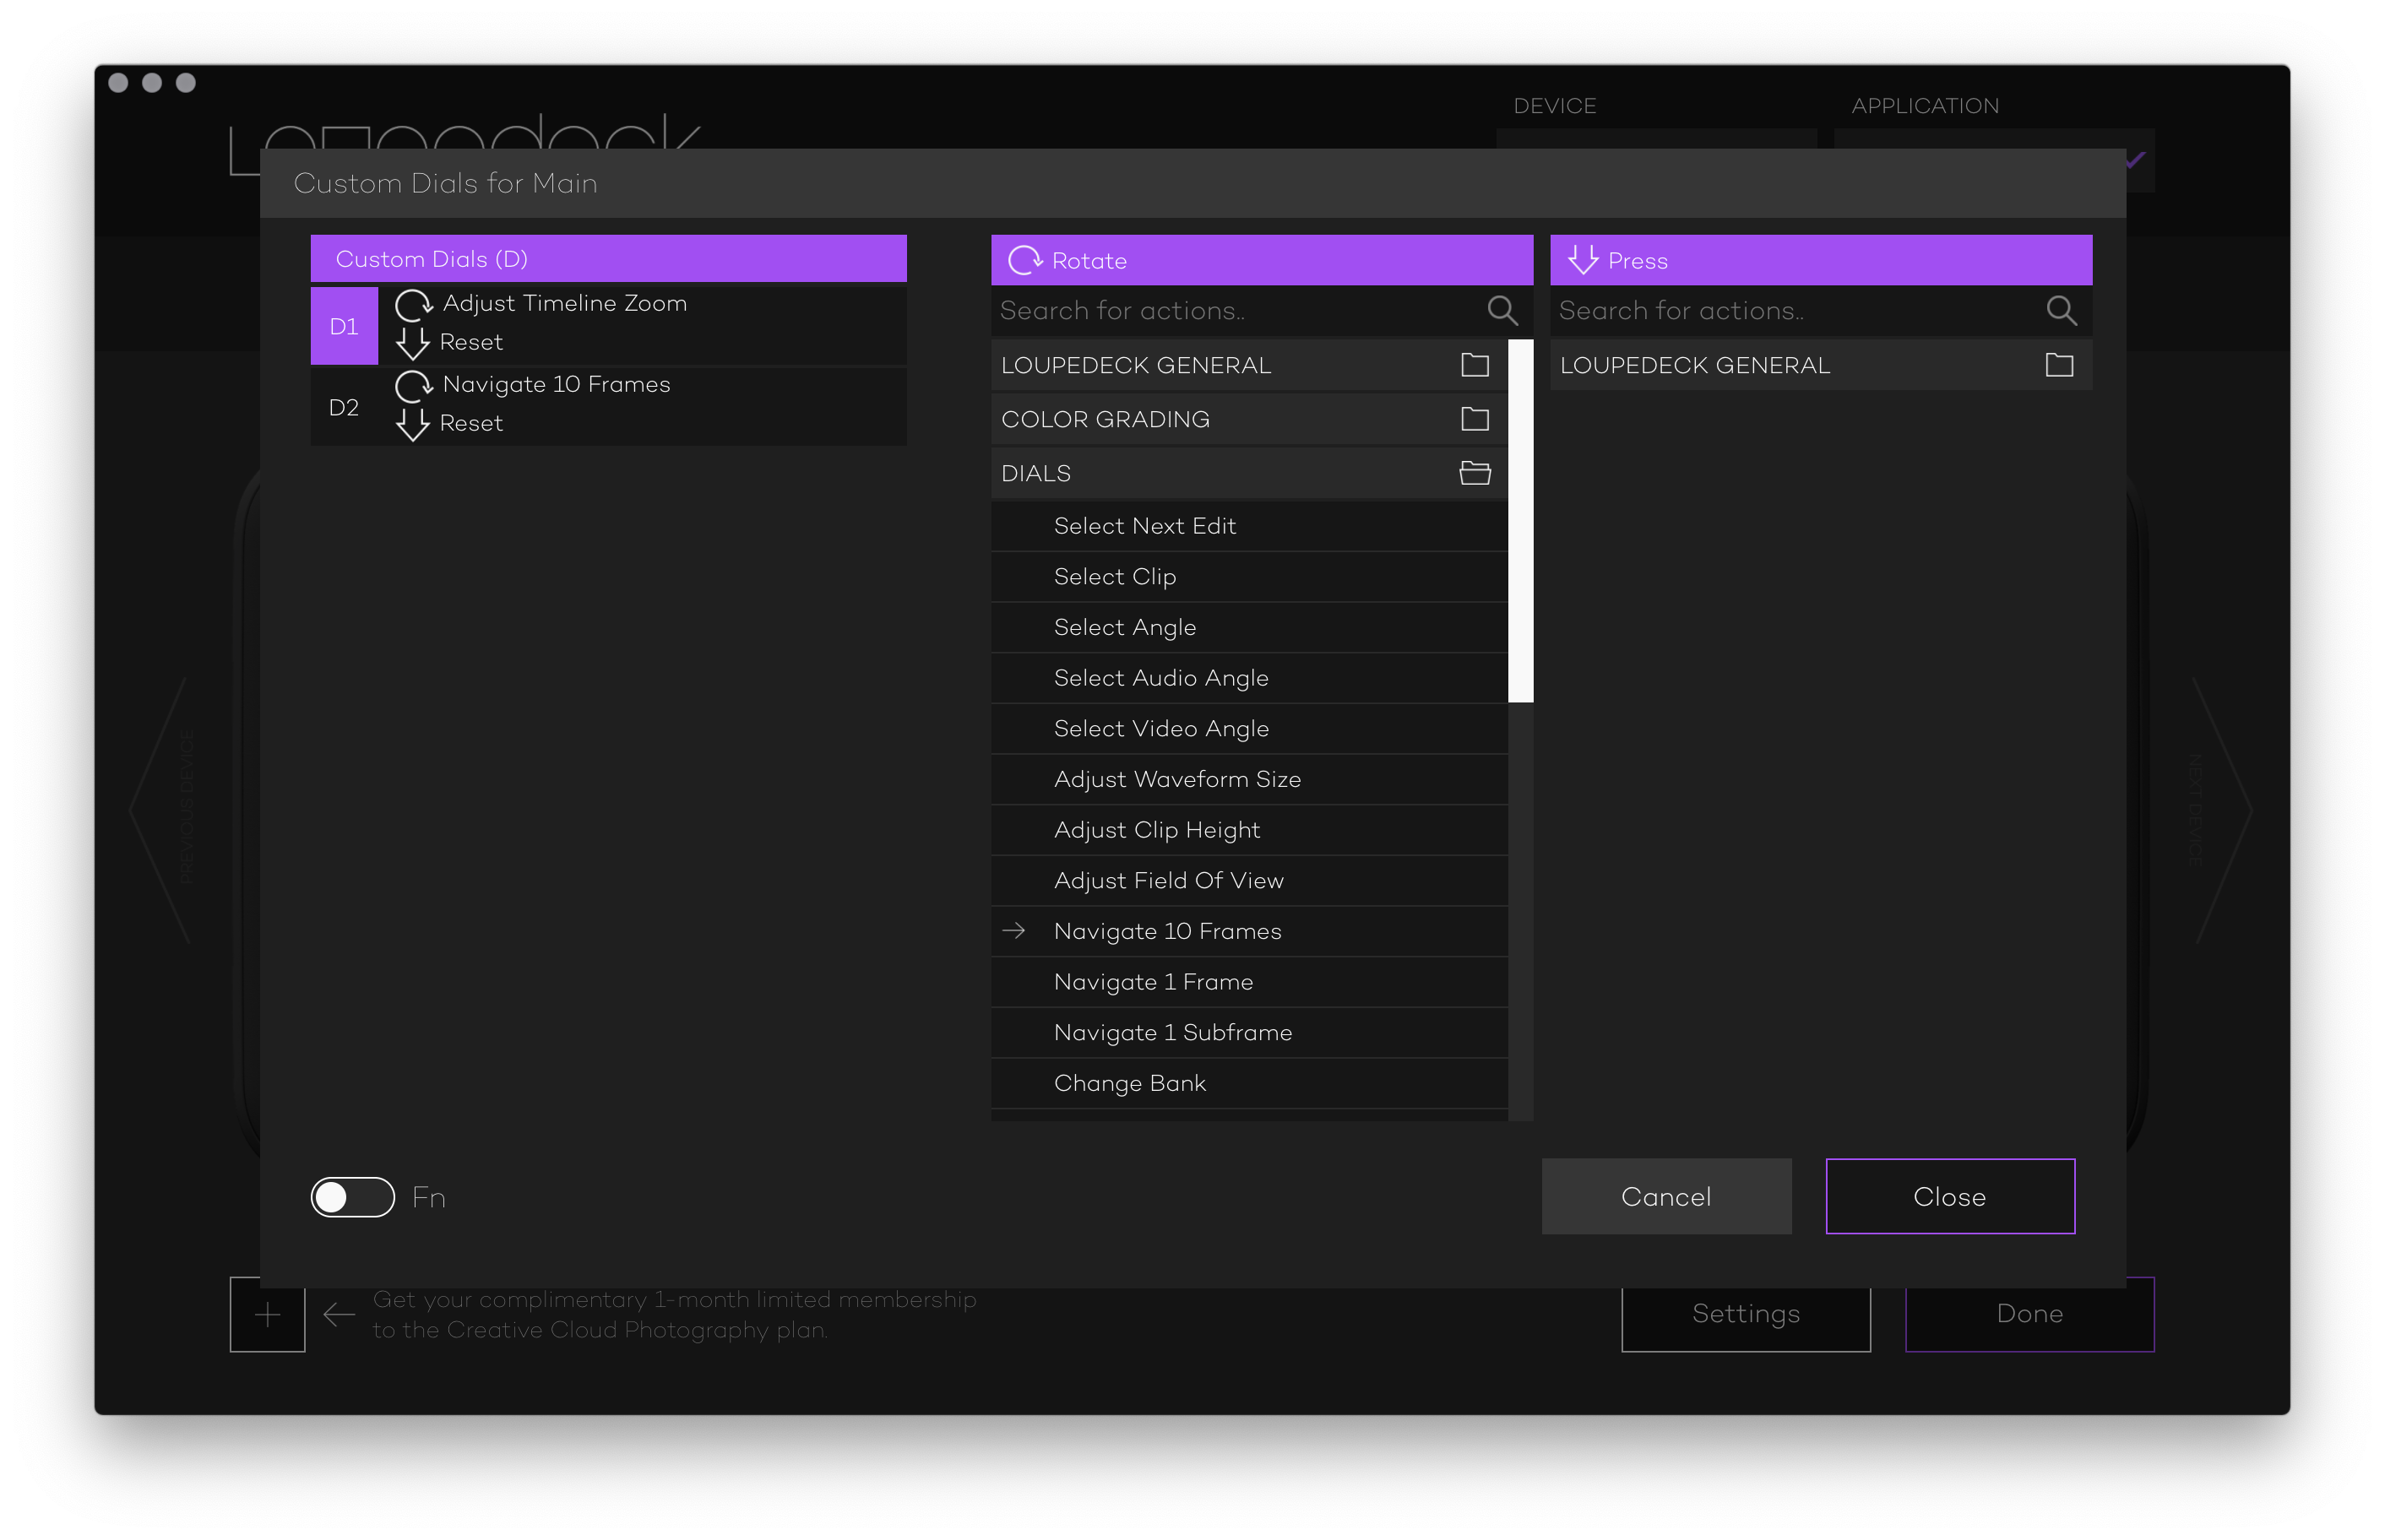Choose Adjust Waveform Size action
2385x1540 pixels.
(x=1177, y=779)
